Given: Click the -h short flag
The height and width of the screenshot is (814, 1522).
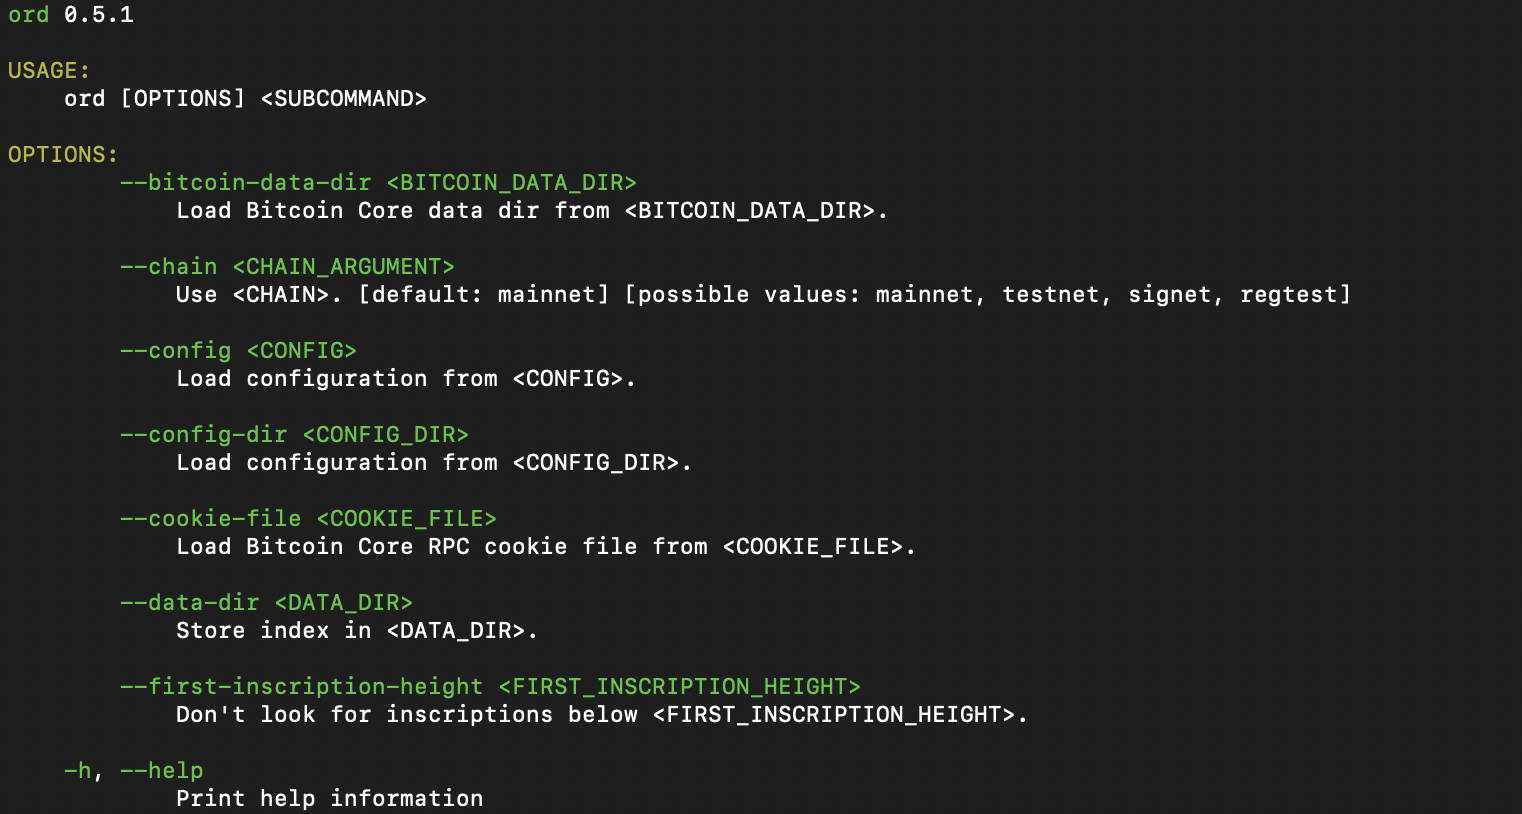Looking at the screenshot, I should 77,771.
